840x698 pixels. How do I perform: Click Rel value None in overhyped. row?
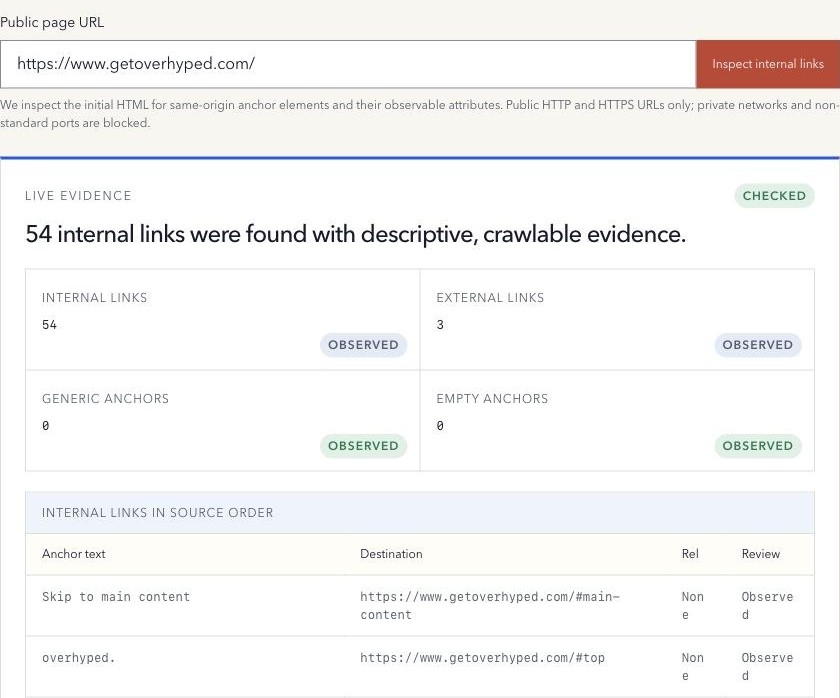[x=693, y=667]
